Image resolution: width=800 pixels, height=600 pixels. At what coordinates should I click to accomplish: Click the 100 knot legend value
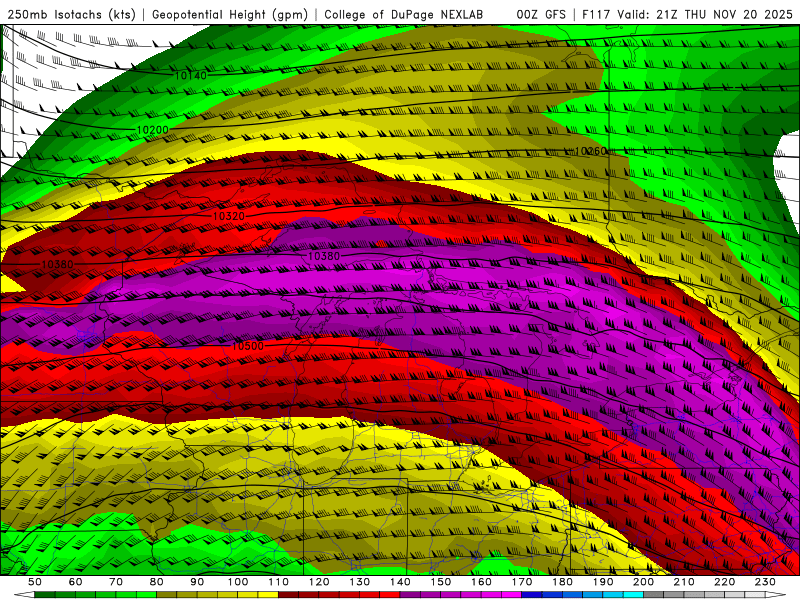tap(238, 582)
